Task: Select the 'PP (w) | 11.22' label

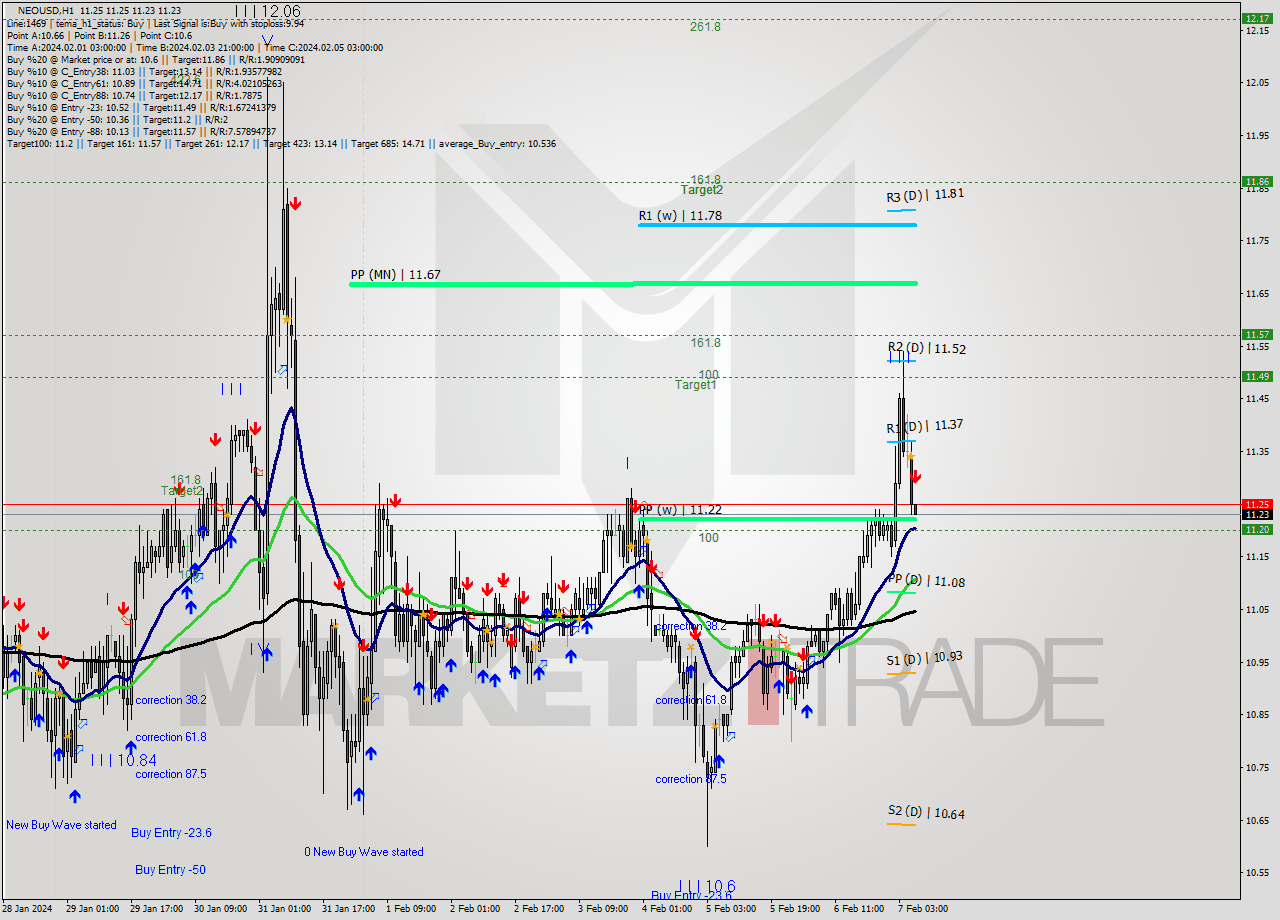Action: pos(681,510)
